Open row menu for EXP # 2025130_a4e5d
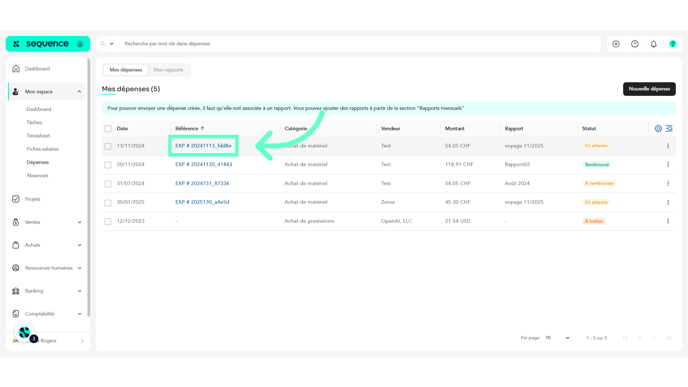 (x=668, y=202)
